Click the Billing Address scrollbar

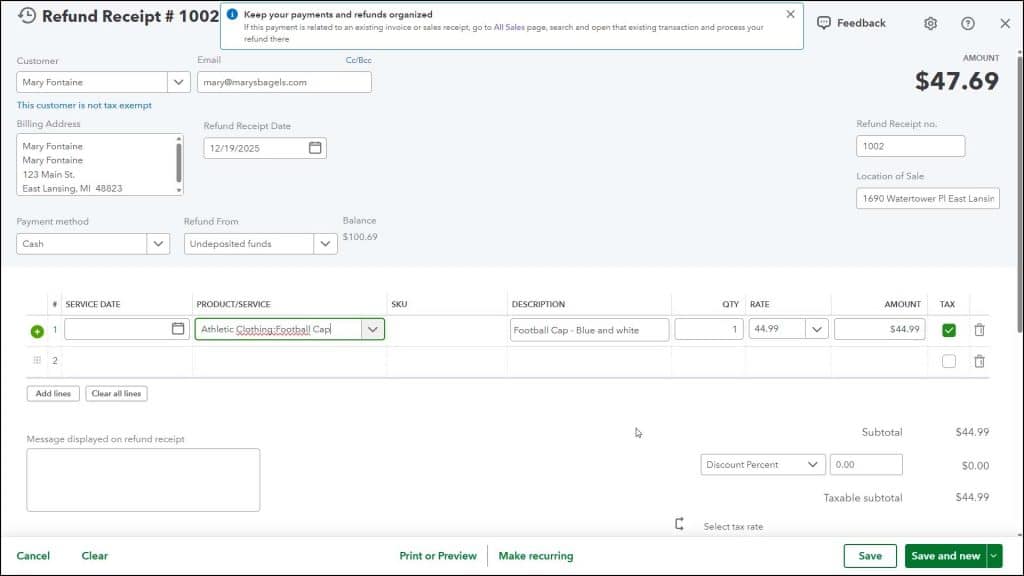(x=179, y=165)
